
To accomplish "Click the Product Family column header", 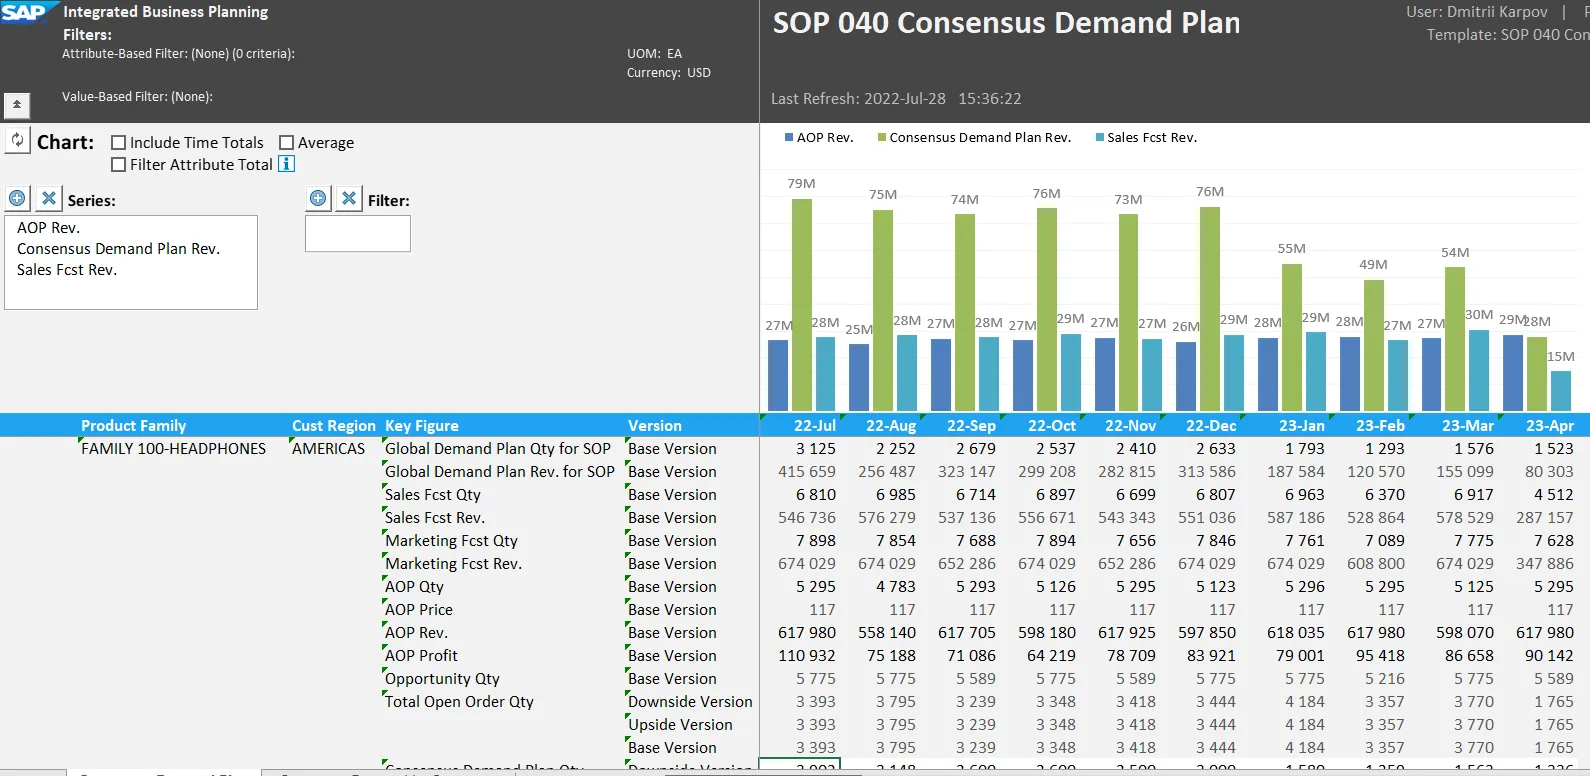I will tap(133, 425).
